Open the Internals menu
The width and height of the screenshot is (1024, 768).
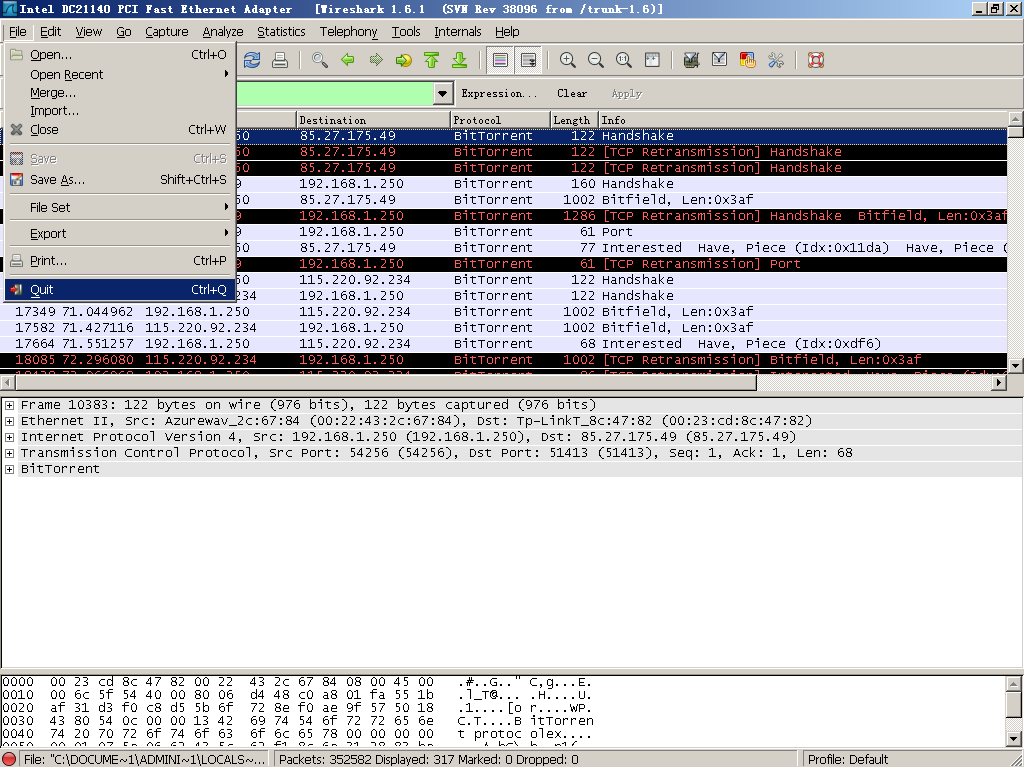[x=457, y=31]
